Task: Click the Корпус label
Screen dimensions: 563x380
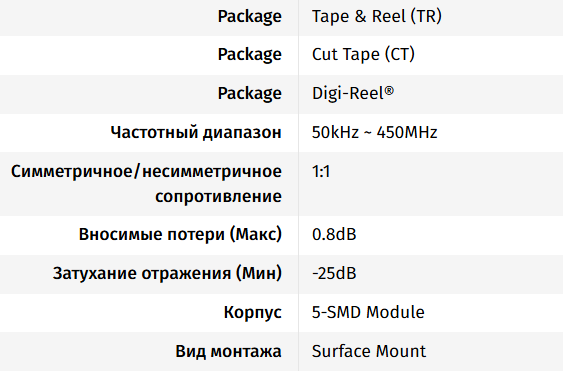Action: 253,312
